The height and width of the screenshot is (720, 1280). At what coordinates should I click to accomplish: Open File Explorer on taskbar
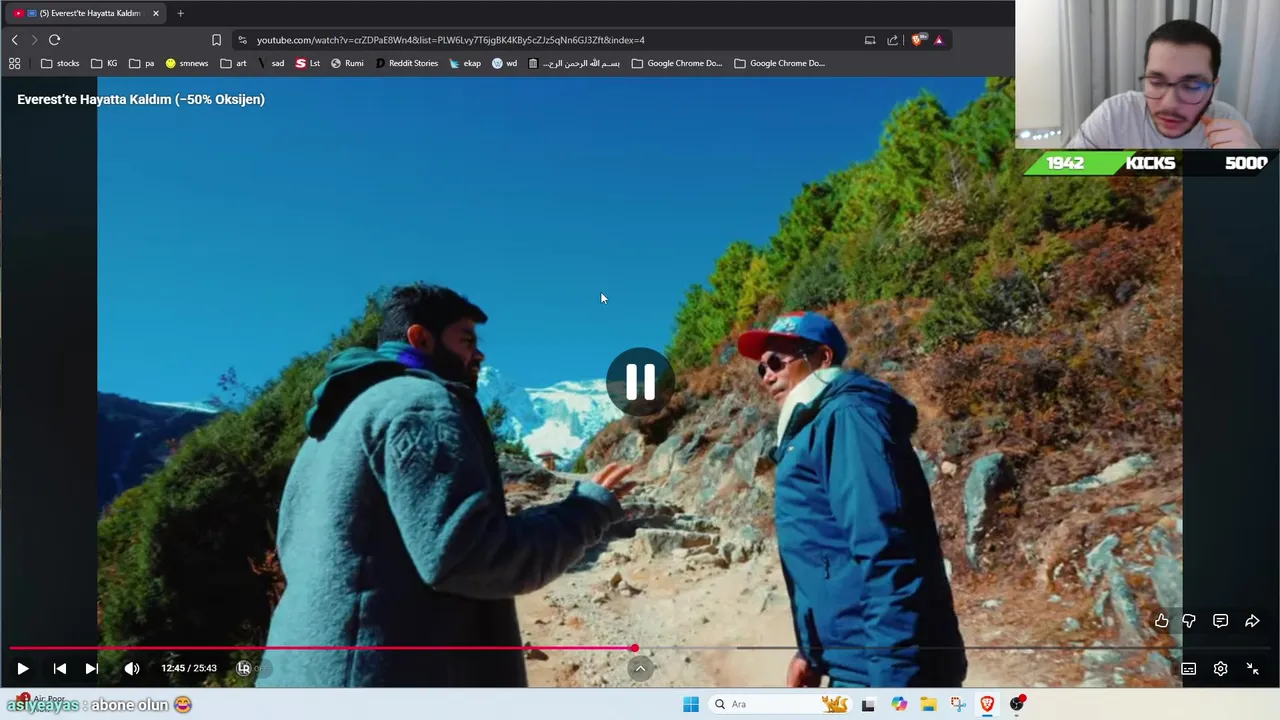(x=928, y=704)
